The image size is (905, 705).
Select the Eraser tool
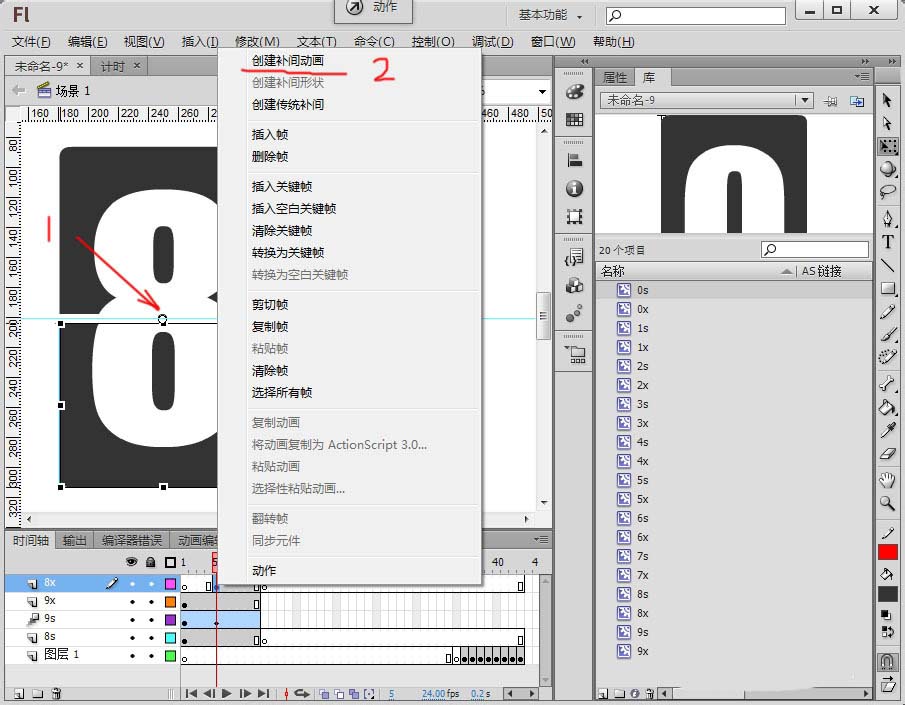pyautogui.click(x=888, y=453)
